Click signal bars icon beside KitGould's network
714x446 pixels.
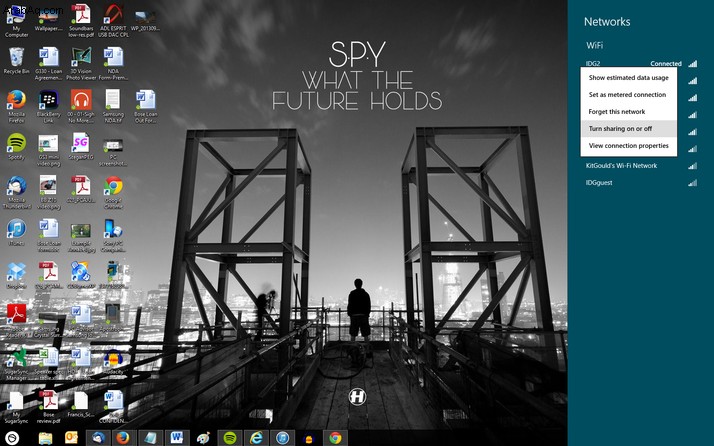693,166
